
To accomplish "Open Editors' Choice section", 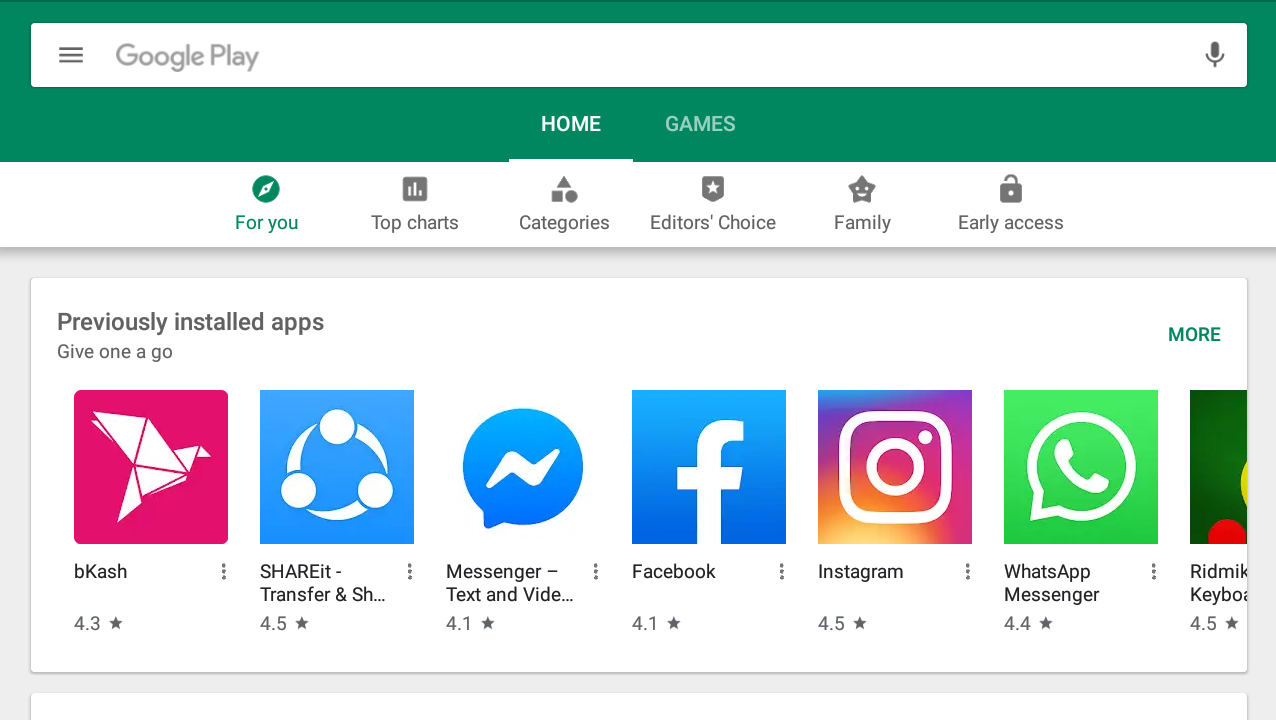I will coord(713,204).
